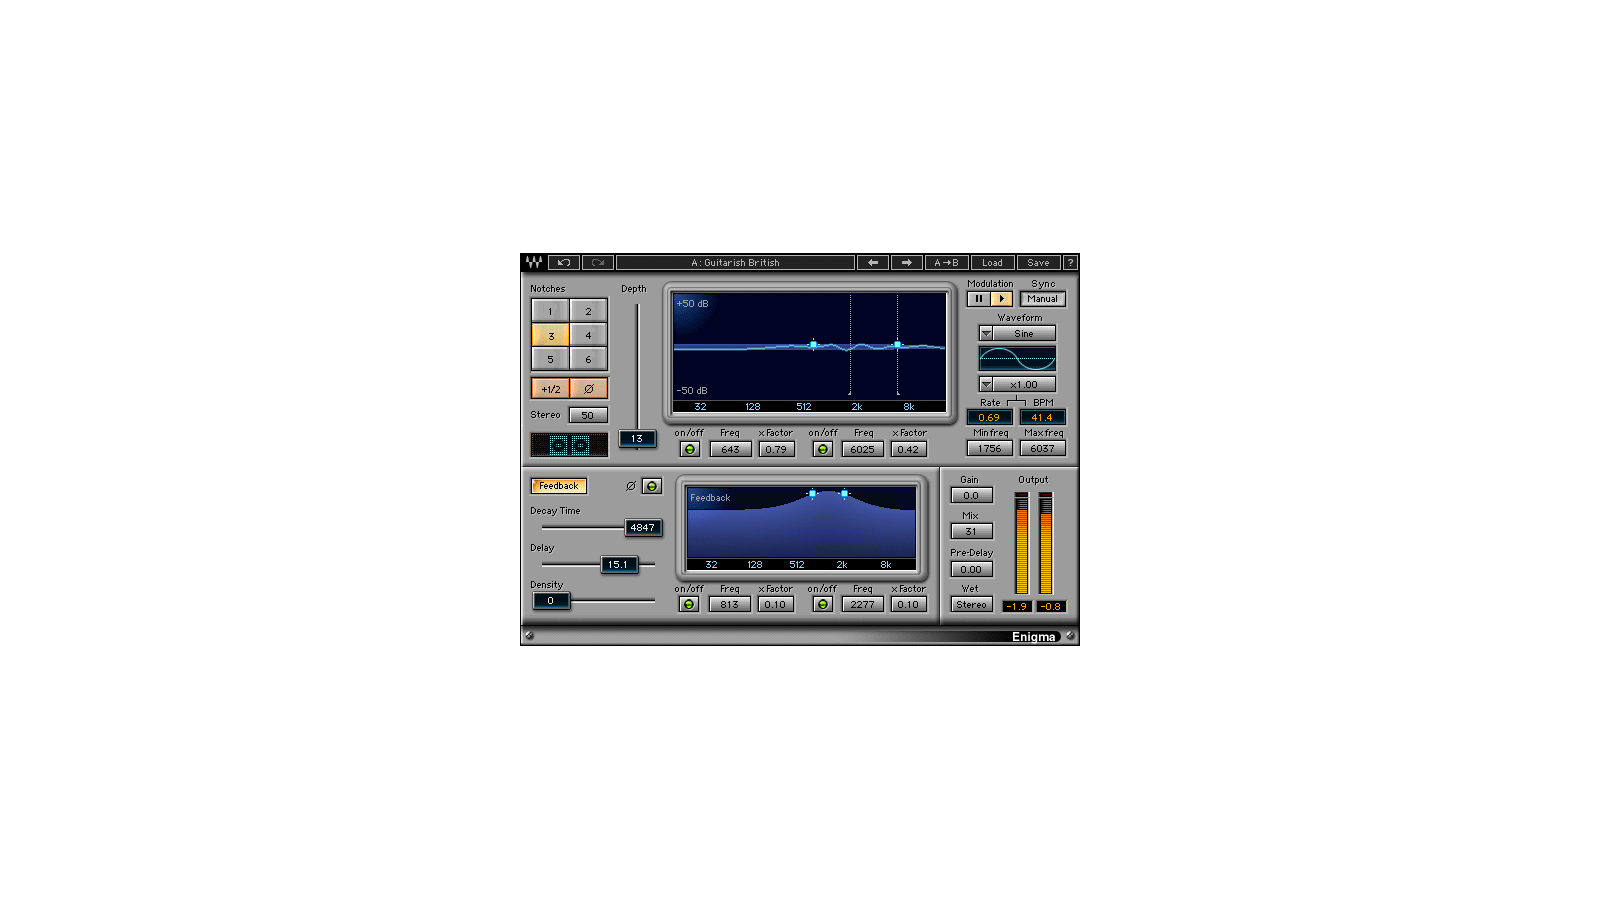Click the Freq value 643
The image size is (1600, 900).
(730, 449)
